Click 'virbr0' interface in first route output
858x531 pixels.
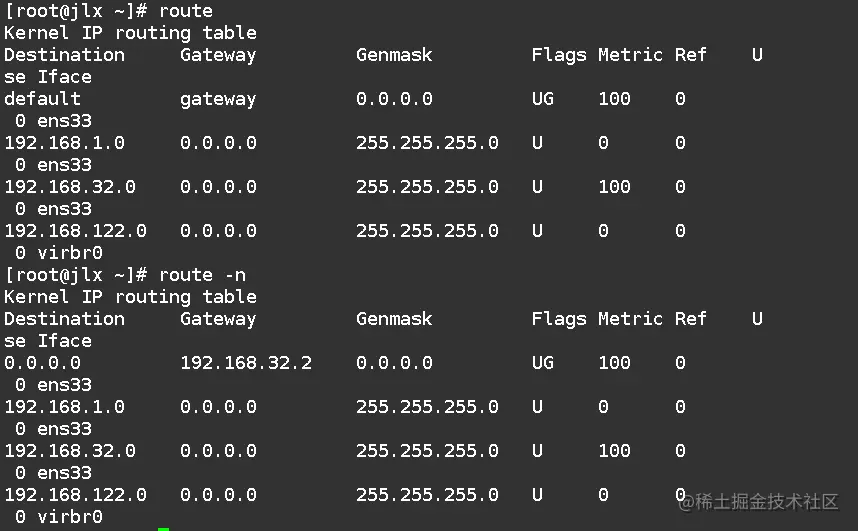[70, 253]
